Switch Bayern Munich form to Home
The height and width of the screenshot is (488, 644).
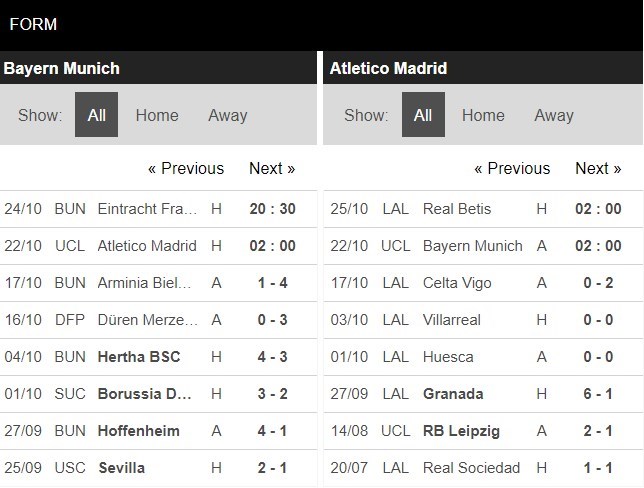coord(157,115)
